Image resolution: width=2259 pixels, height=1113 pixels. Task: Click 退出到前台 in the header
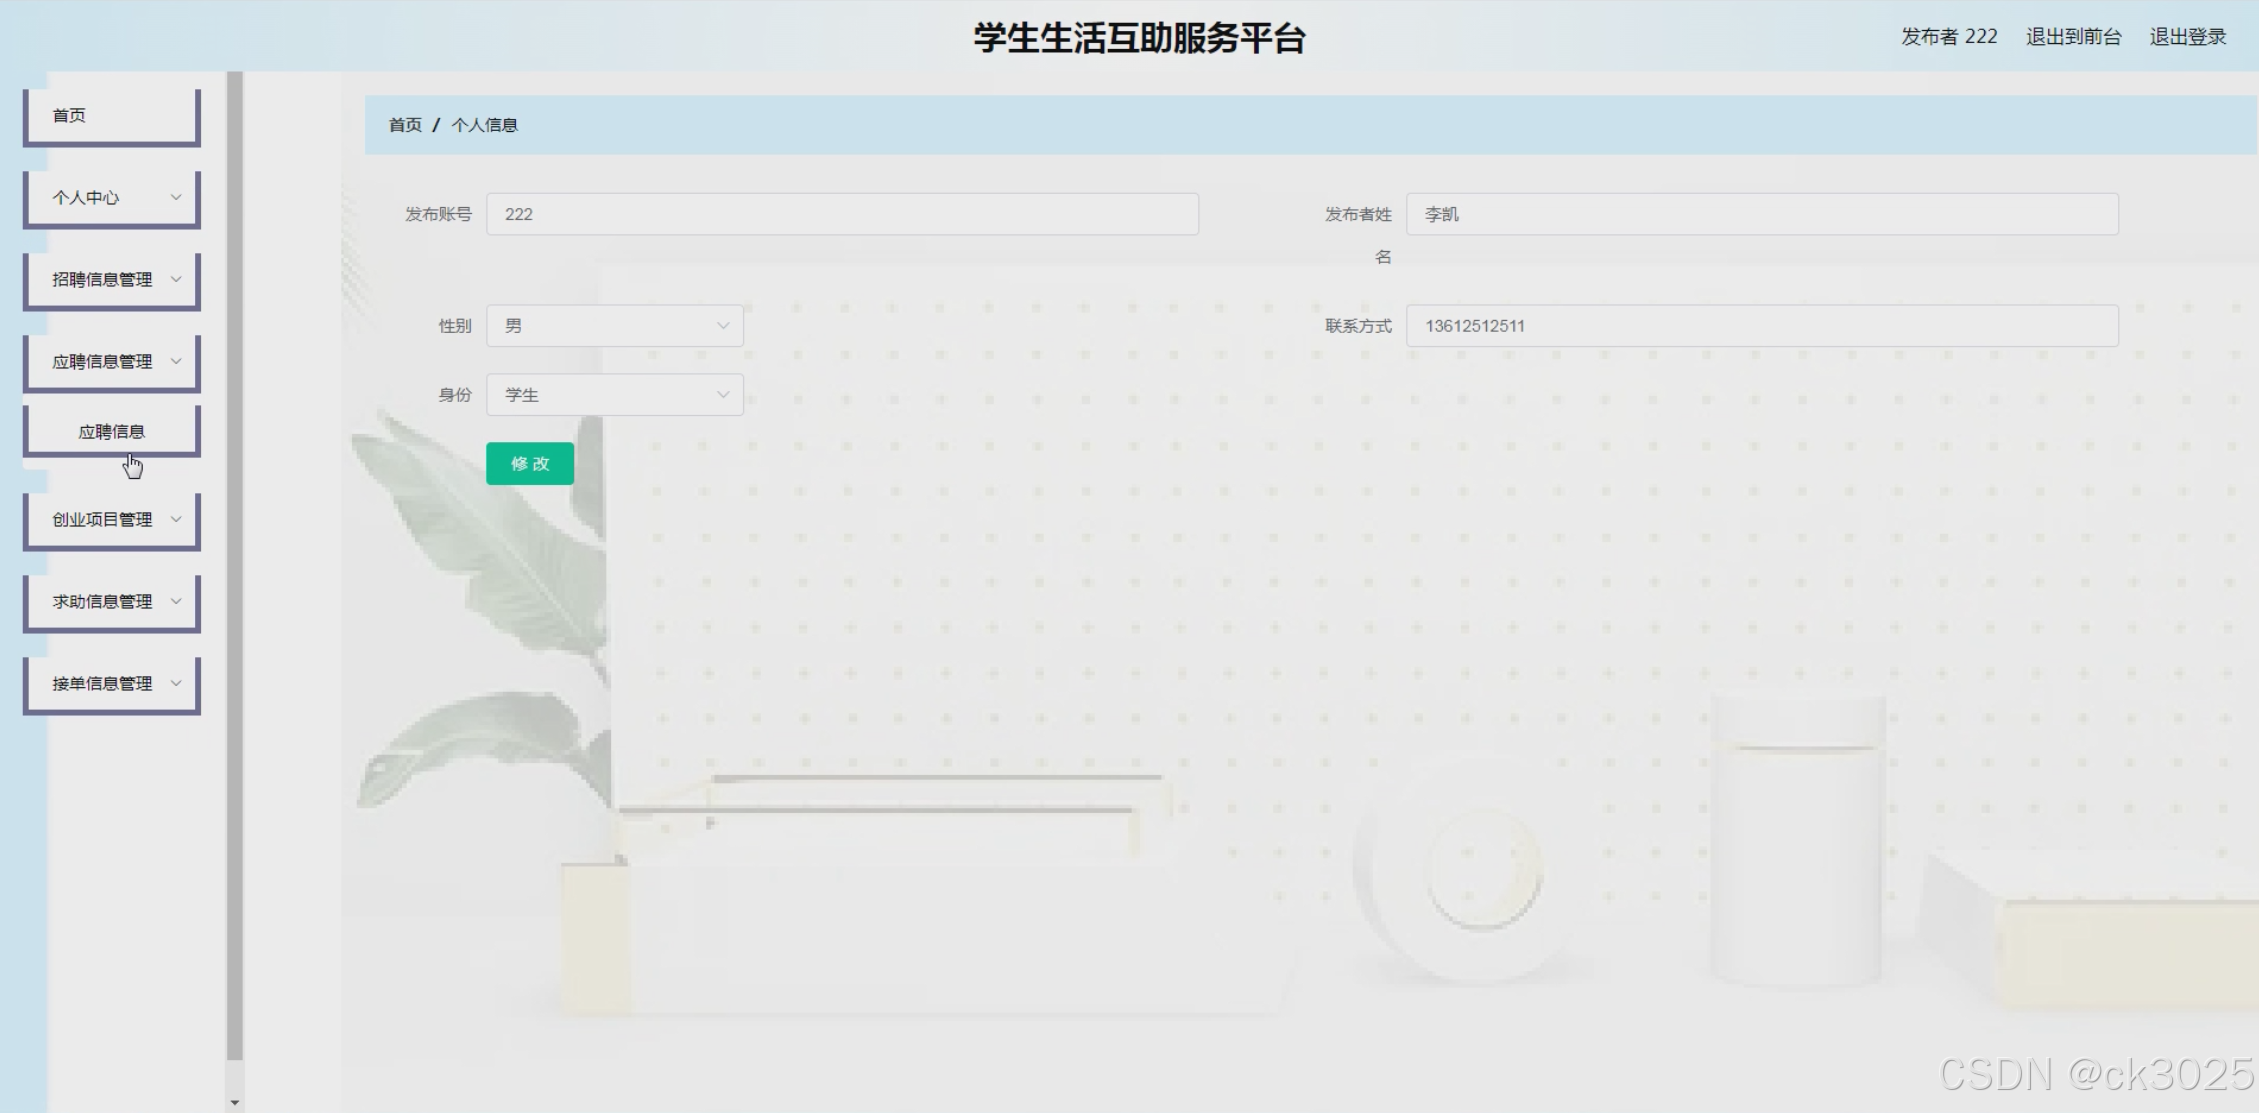pyautogui.click(x=2073, y=37)
